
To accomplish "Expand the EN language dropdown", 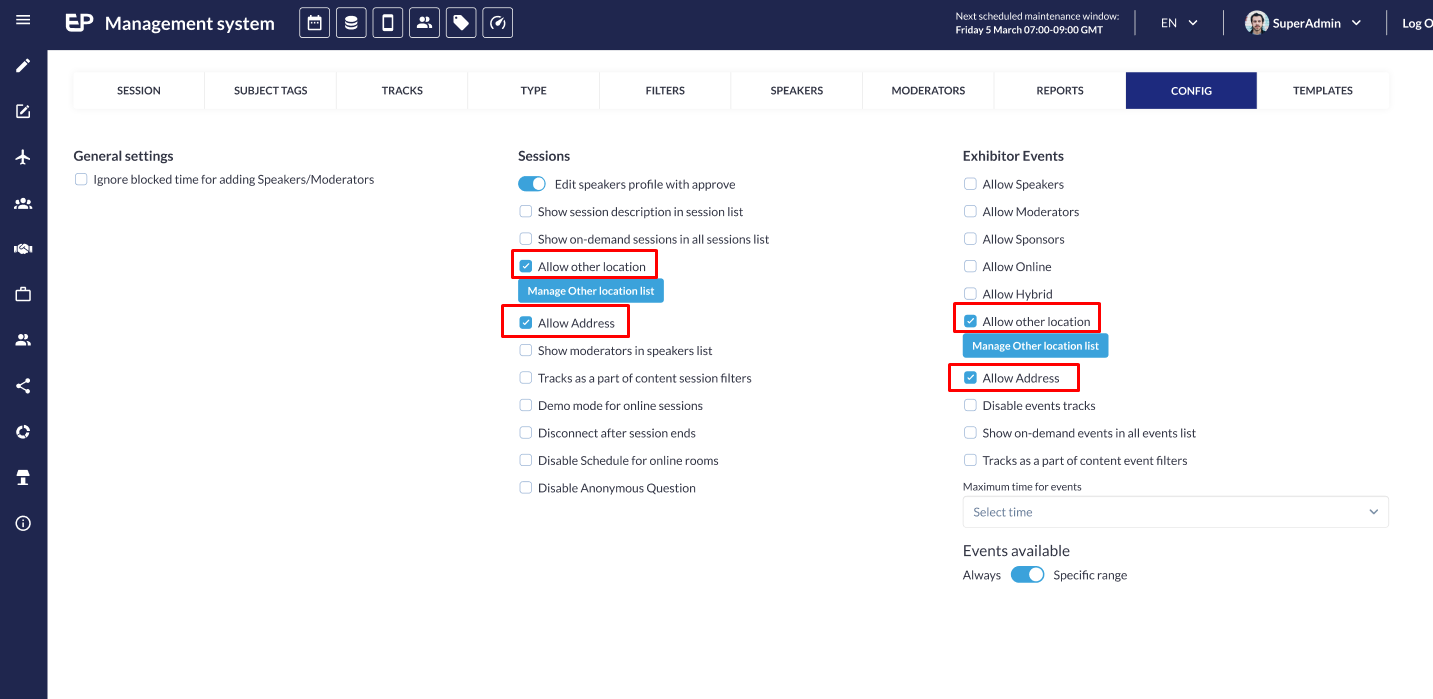I will [1180, 23].
